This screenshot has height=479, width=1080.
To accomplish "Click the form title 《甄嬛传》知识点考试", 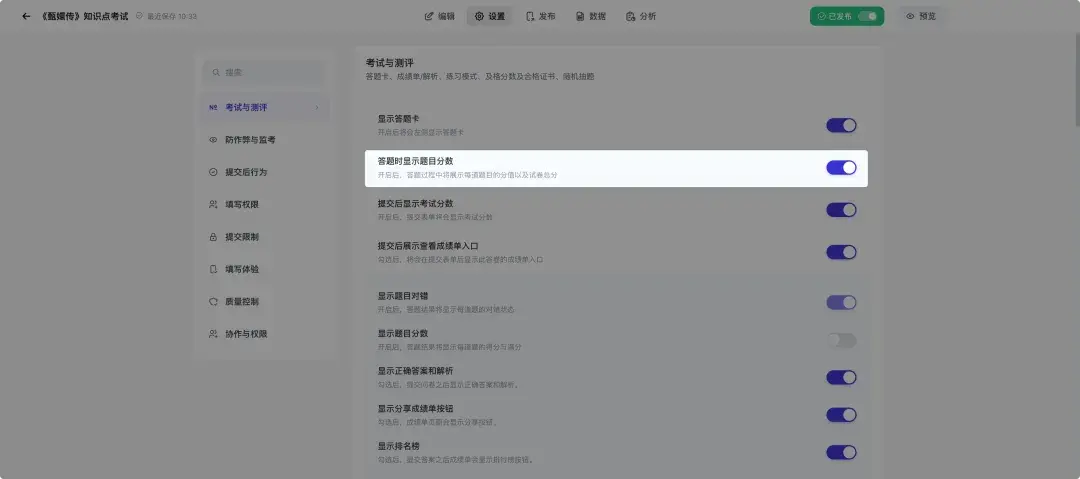I will [85, 16].
